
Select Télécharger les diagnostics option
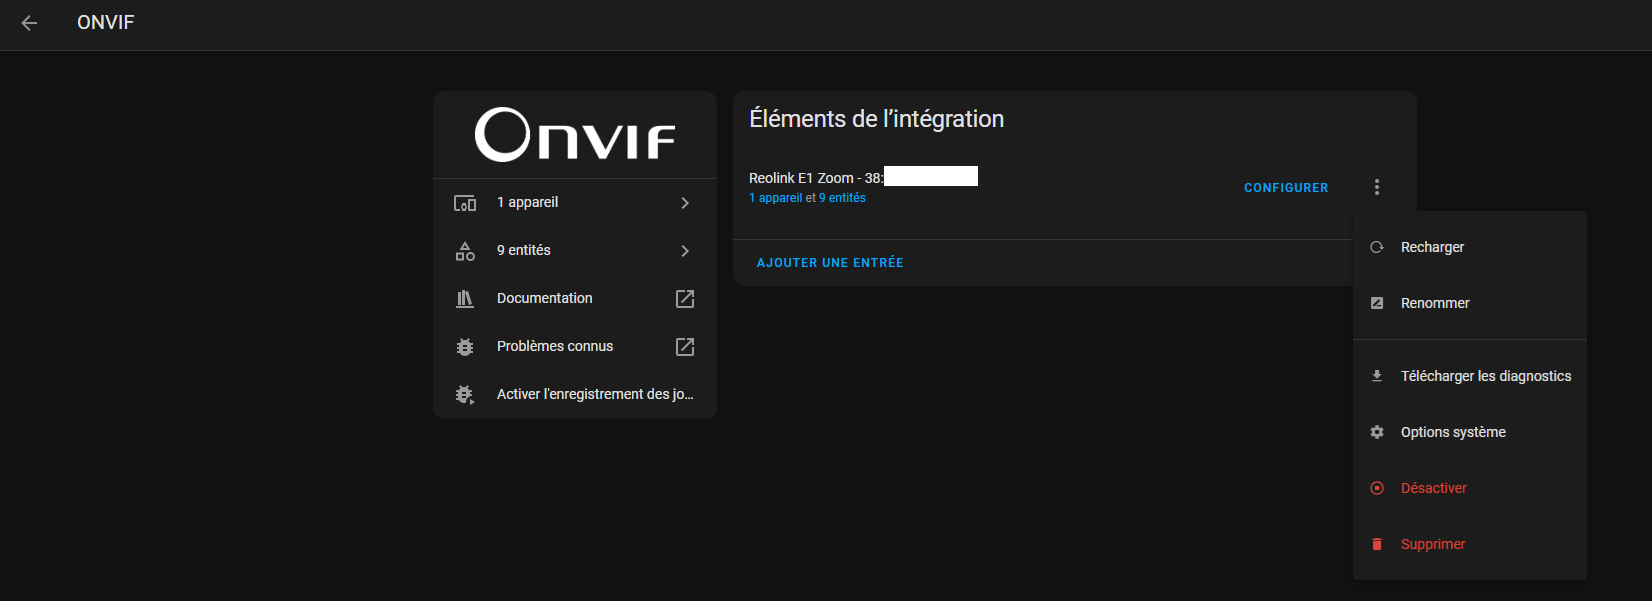click(x=1485, y=376)
